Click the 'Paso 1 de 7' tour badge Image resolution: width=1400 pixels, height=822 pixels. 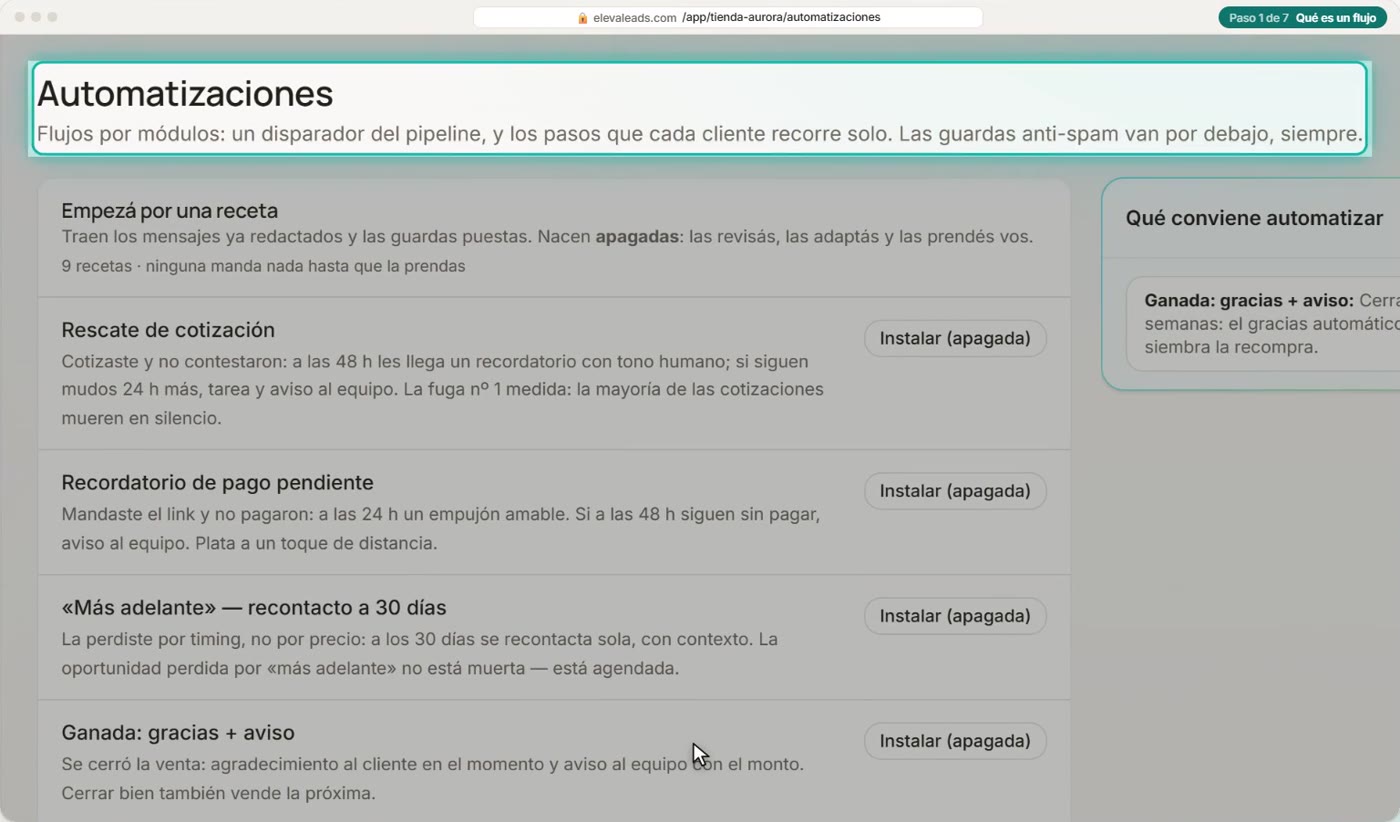[x=1302, y=18]
